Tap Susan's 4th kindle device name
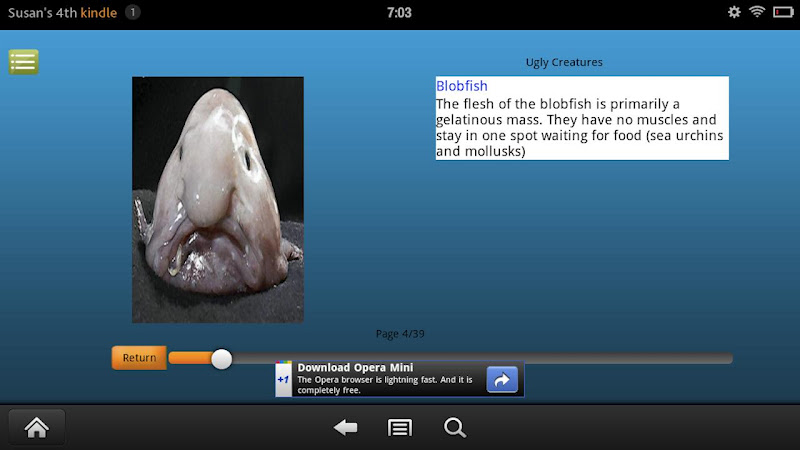This screenshot has height=450, width=800. pos(62,12)
